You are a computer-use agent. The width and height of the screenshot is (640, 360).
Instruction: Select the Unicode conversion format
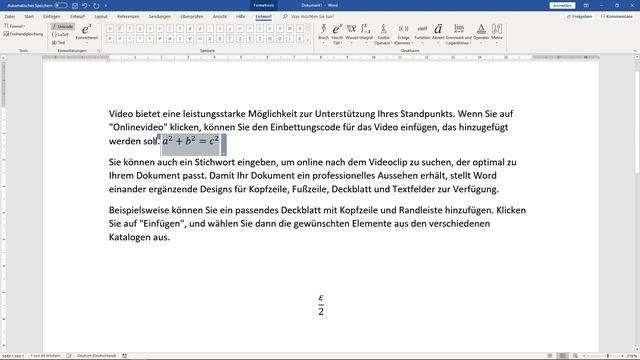[62, 27]
